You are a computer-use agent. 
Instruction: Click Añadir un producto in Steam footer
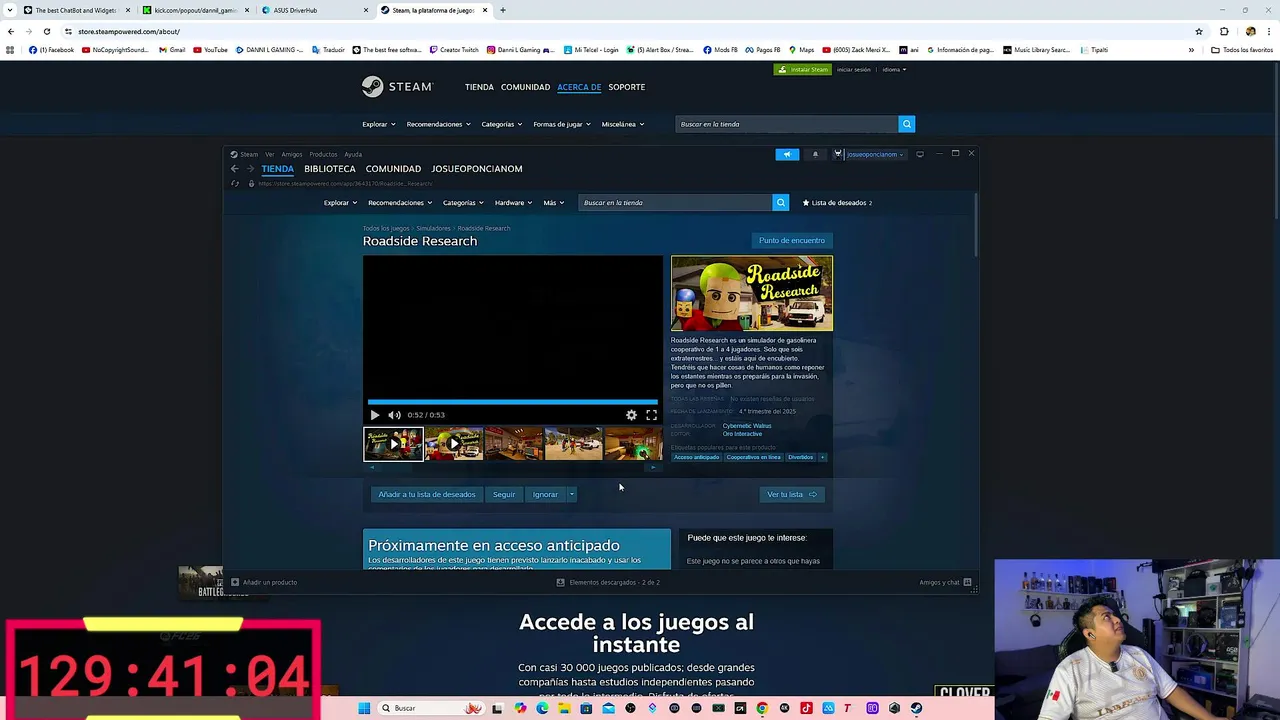(264, 582)
